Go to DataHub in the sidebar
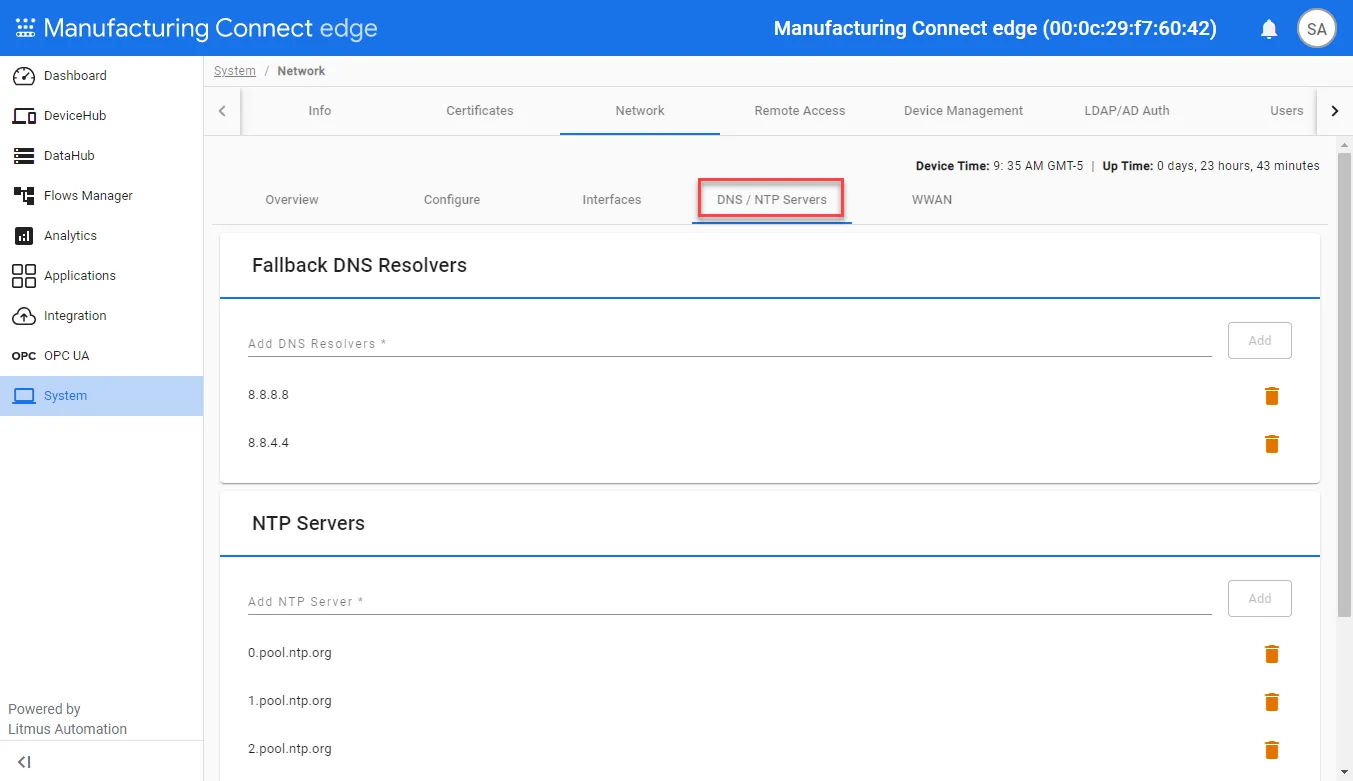Viewport: 1353px width, 781px height. tap(101, 156)
